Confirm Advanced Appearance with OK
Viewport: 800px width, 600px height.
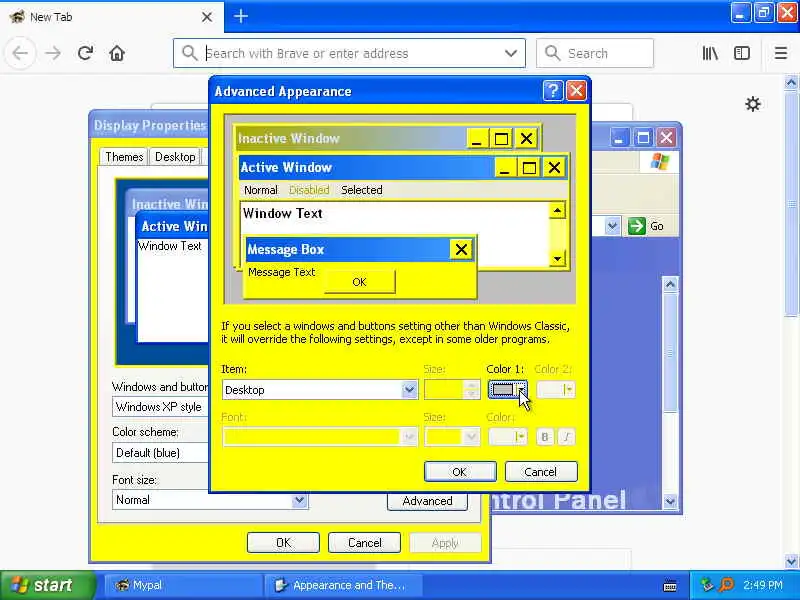pyautogui.click(x=460, y=472)
